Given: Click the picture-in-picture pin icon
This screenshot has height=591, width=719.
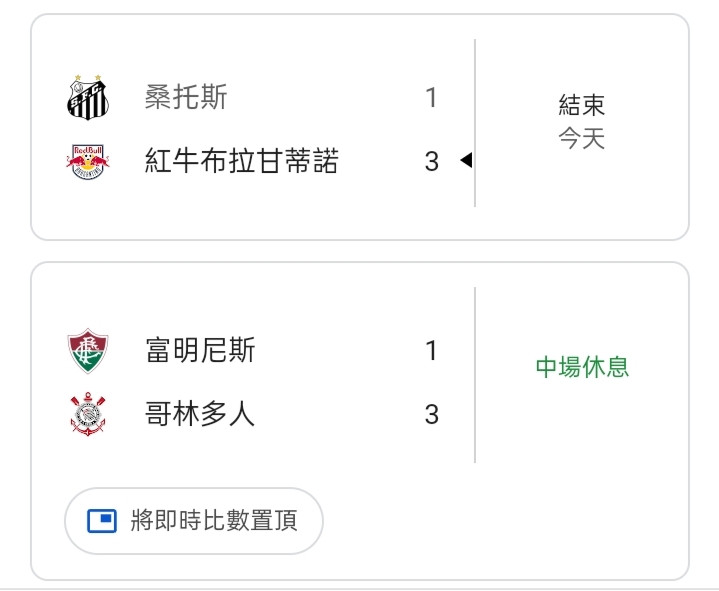Looking at the screenshot, I should pyautogui.click(x=102, y=521).
